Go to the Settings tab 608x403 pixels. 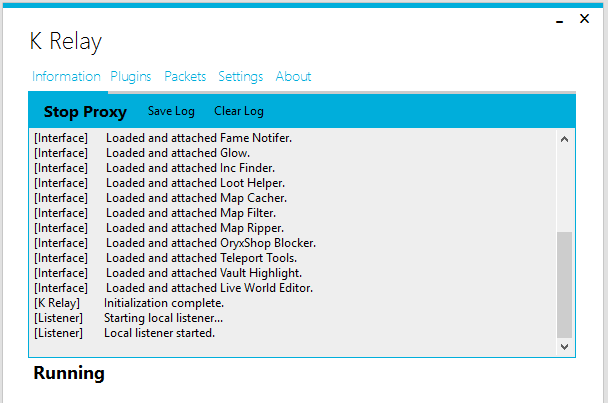click(x=240, y=76)
